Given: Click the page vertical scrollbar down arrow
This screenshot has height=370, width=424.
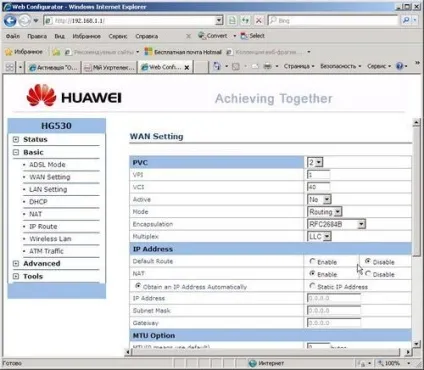Looking at the screenshot, I should tap(416, 343).
